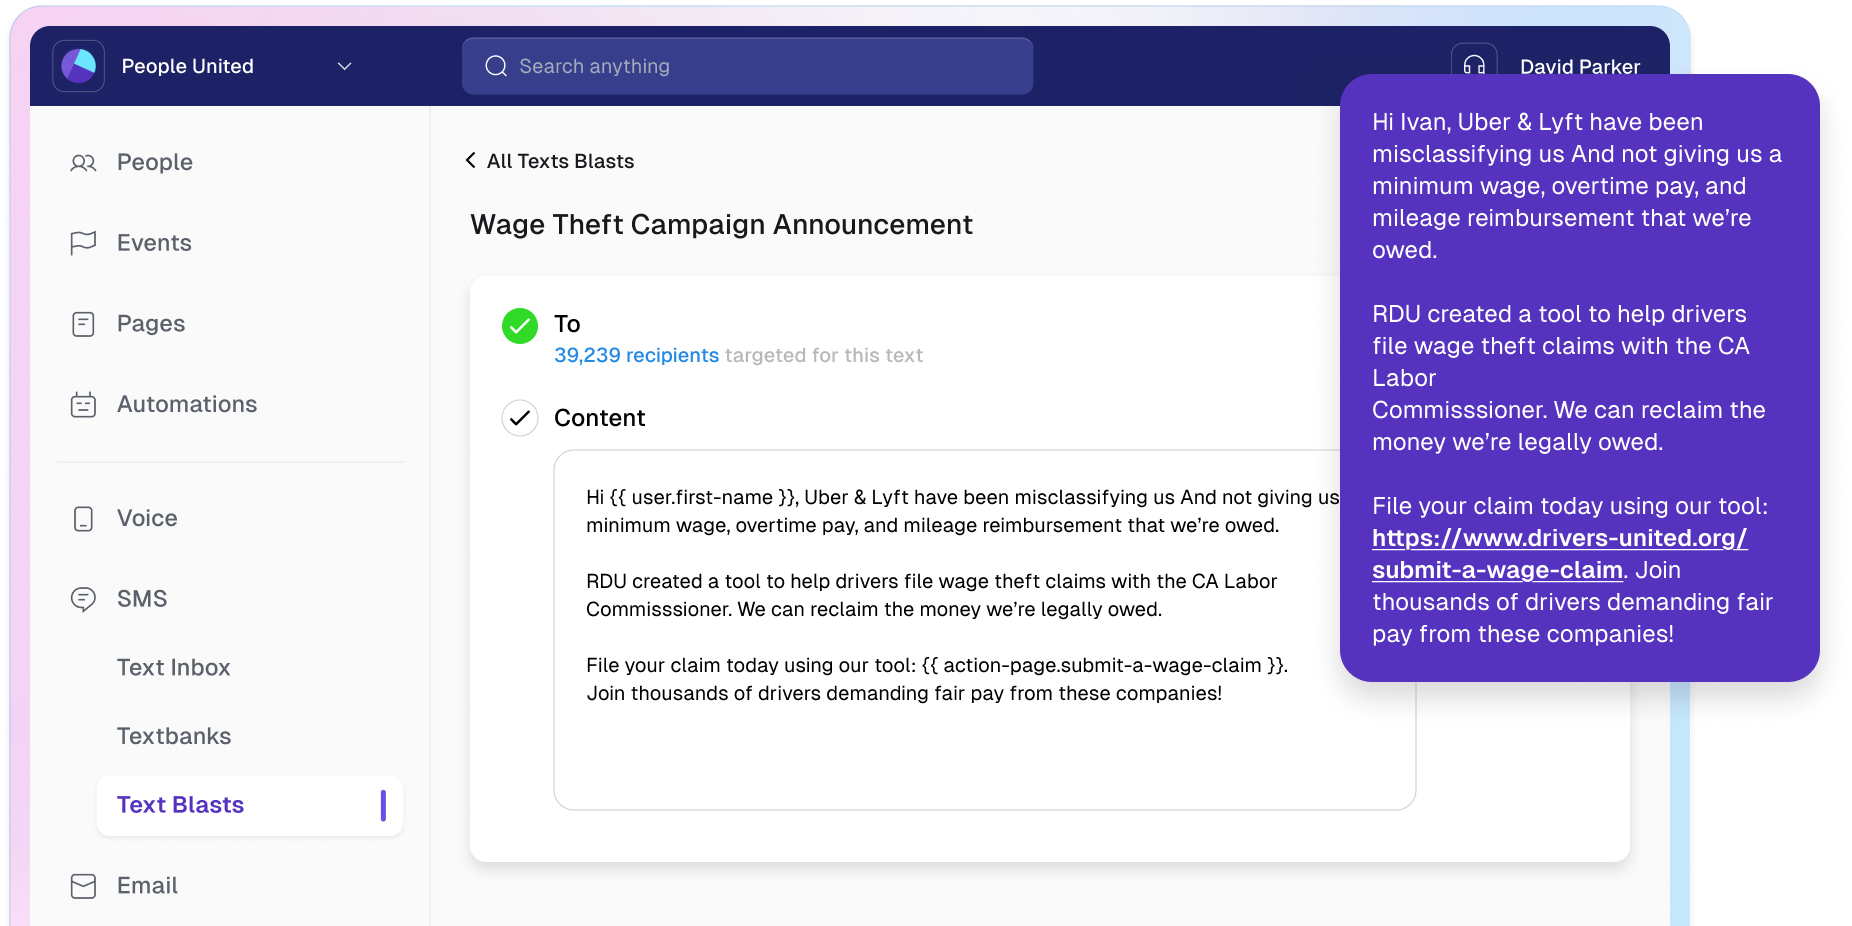
Task: Click inside the message content text area
Action: click(x=985, y=630)
